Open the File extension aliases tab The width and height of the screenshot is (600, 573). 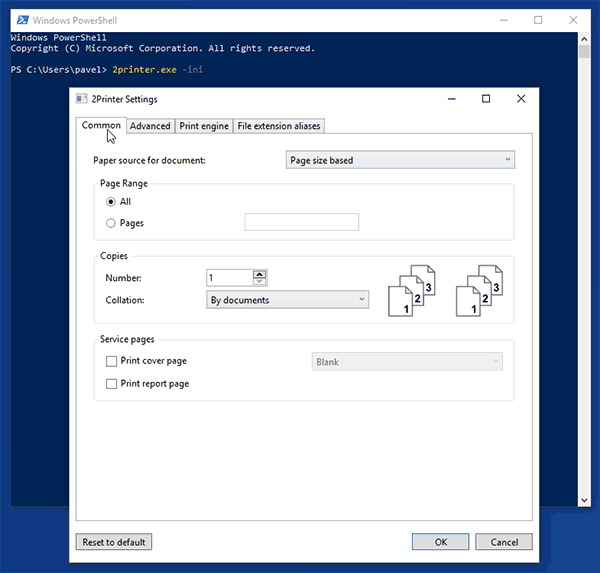[279, 126]
